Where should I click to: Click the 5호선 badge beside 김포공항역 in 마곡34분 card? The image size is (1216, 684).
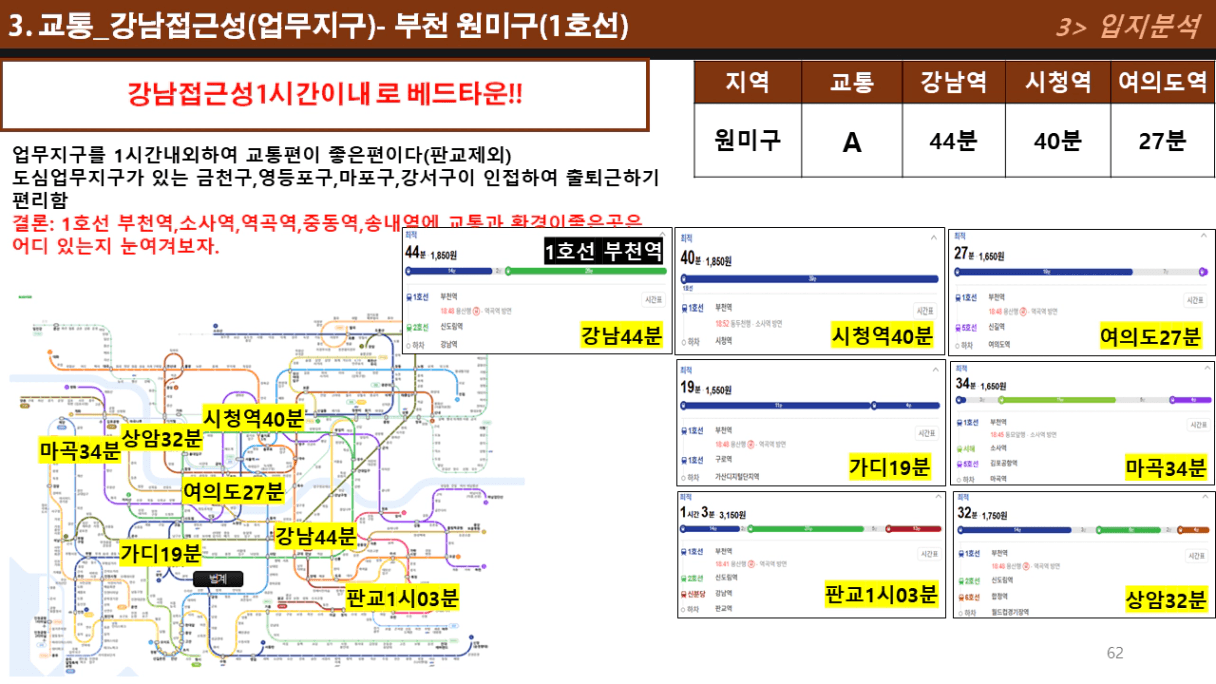[969, 464]
